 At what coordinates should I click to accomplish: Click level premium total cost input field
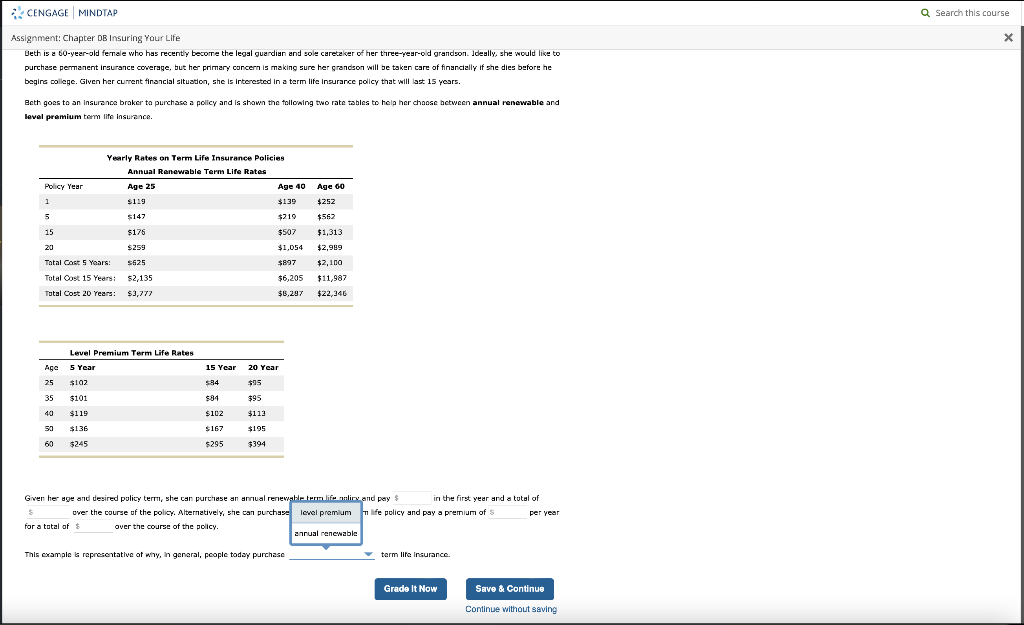pyautogui.click(x=93, y=526)
